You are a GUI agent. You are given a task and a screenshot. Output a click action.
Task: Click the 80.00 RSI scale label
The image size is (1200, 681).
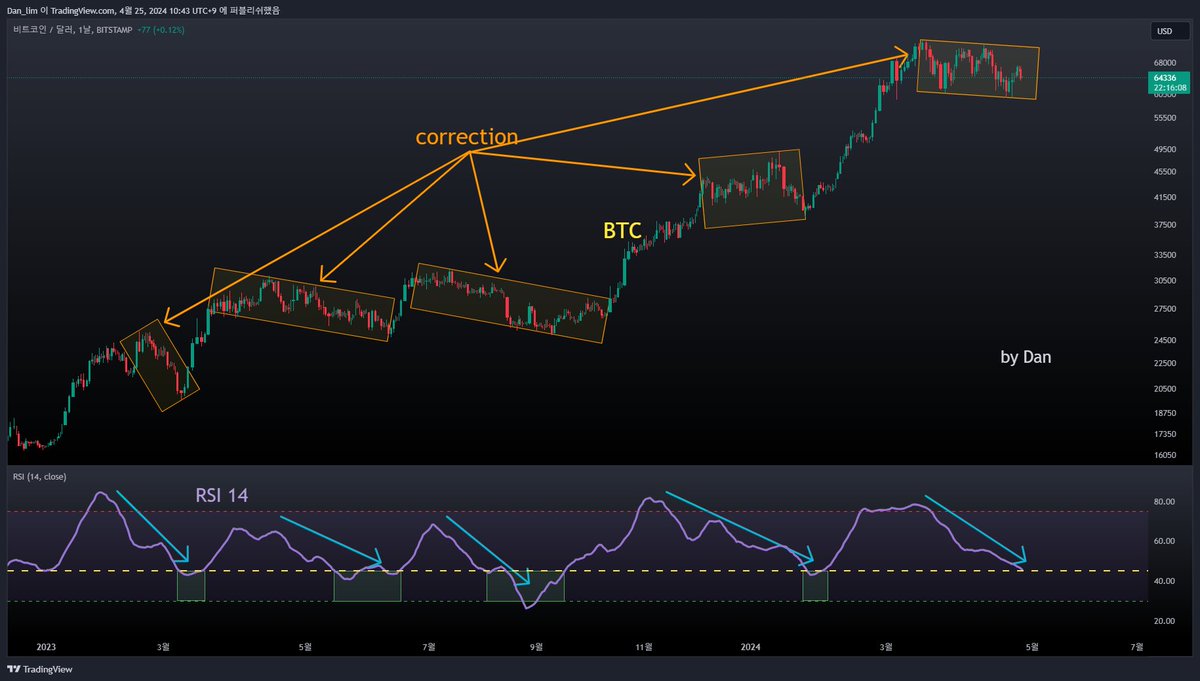tap(1163, 501)
